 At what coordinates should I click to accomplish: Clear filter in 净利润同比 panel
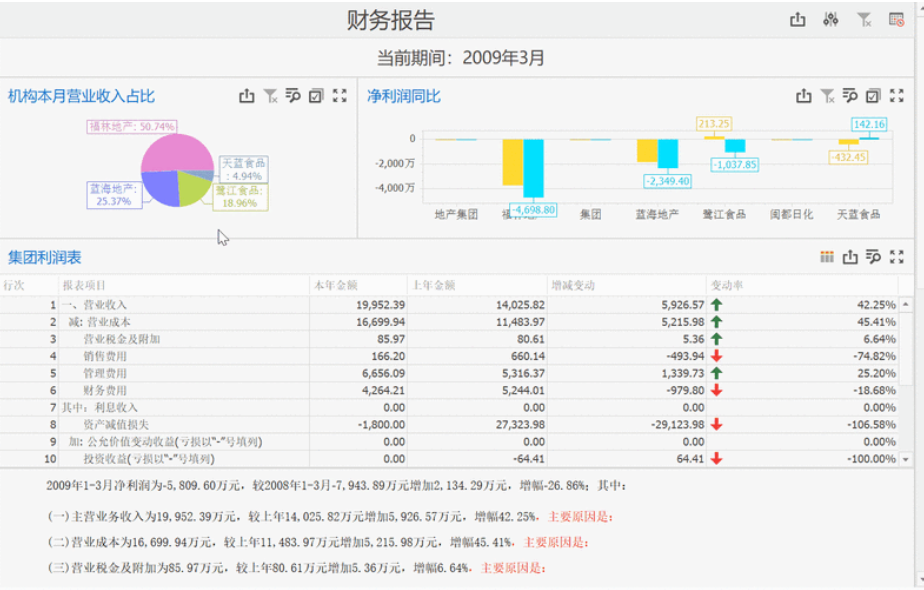(x=827, y=95)
